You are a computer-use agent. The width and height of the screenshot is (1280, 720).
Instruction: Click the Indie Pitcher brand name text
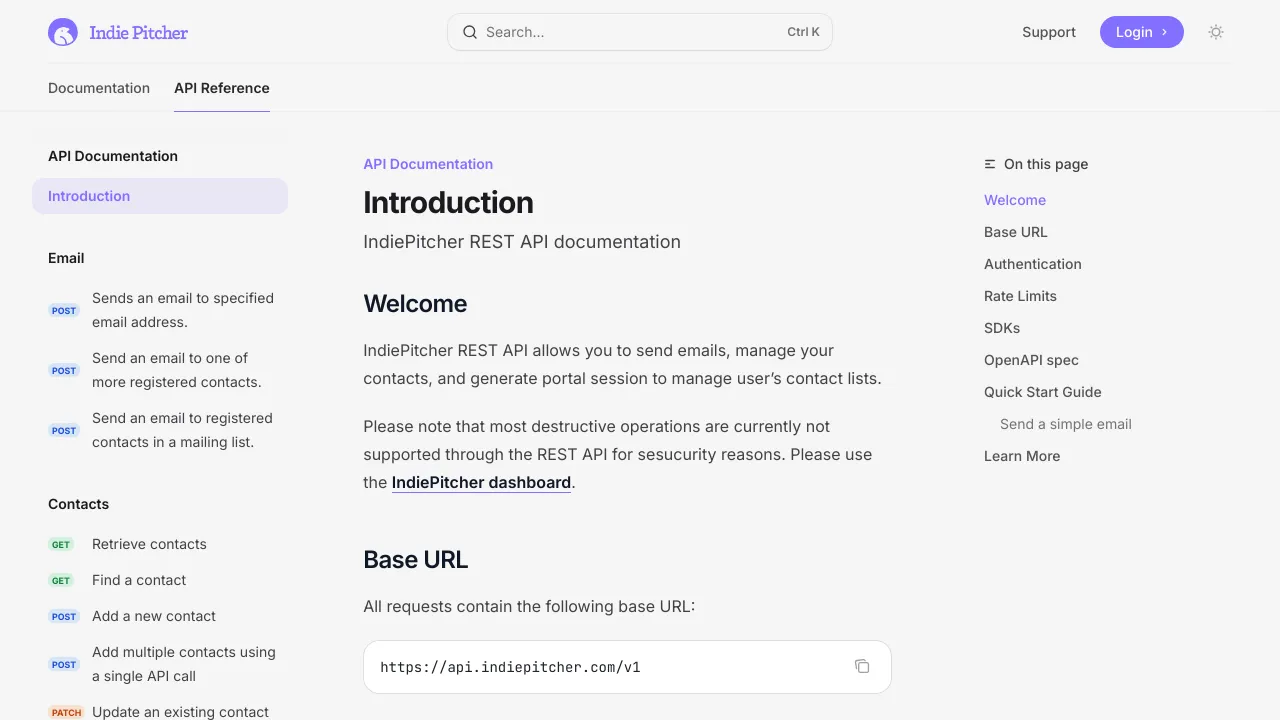click(x=138, y=32)
